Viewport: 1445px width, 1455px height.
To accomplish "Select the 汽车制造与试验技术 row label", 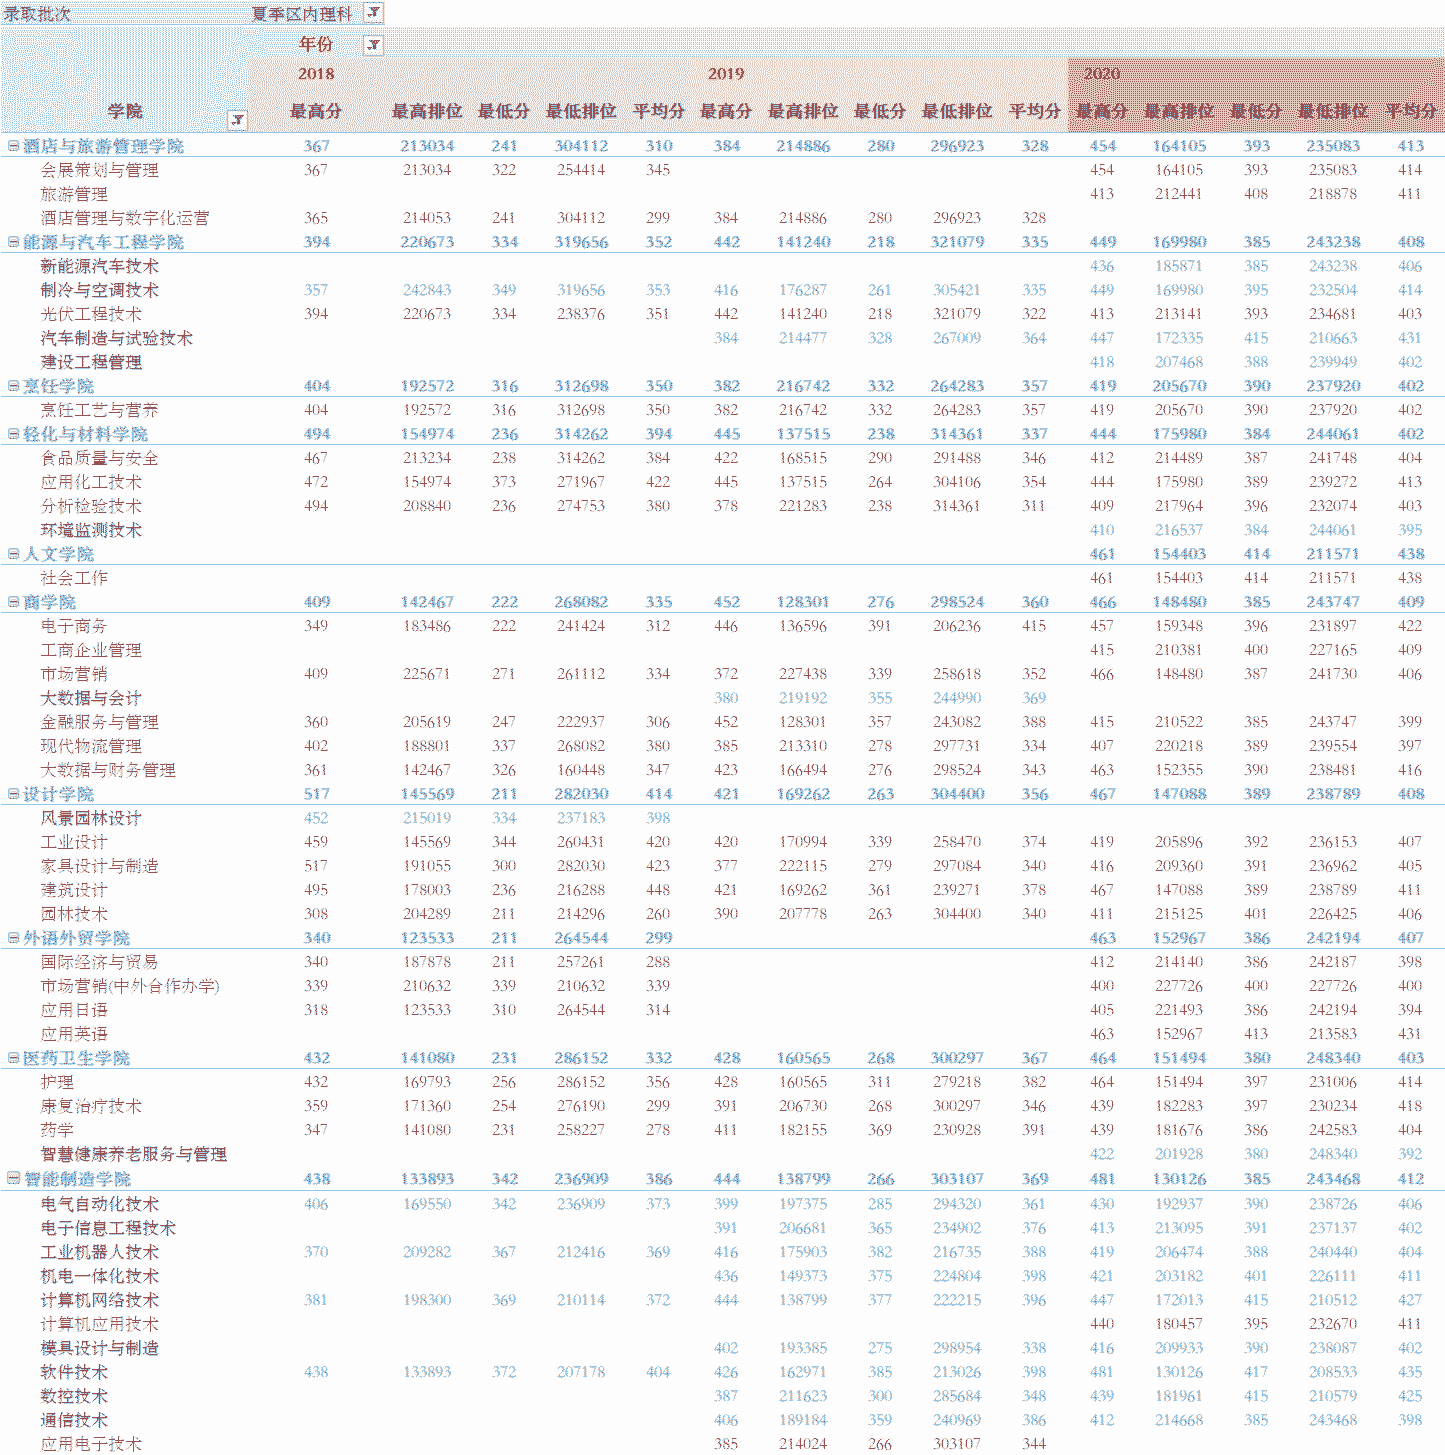I will pyautogui.click(x=116, y=338).
